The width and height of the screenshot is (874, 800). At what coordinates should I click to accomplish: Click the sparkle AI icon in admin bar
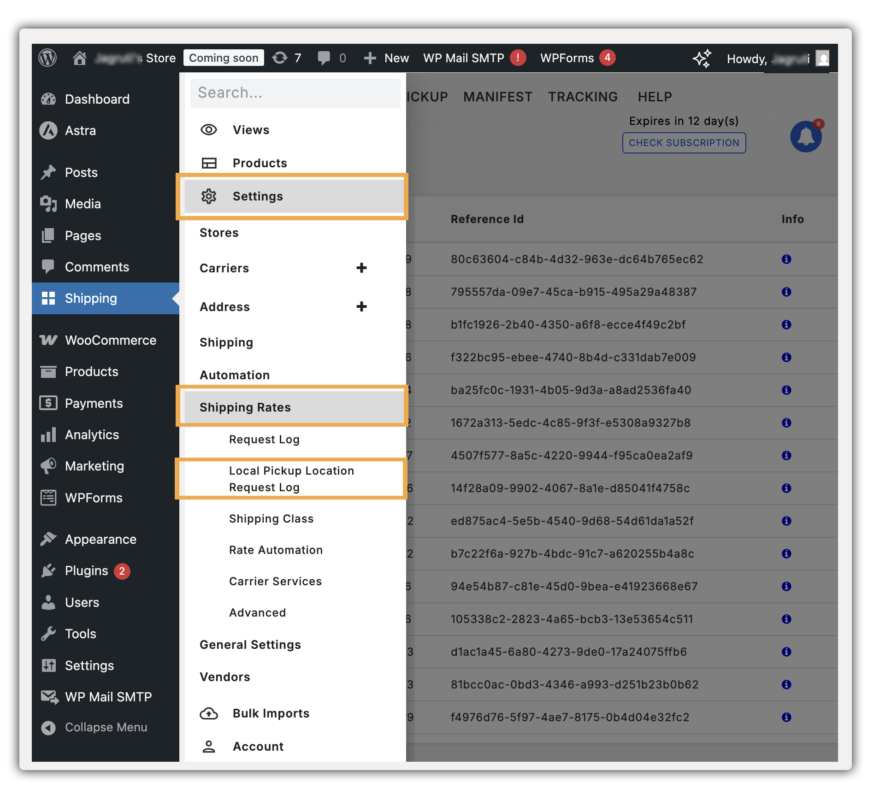tap(702, 58)
